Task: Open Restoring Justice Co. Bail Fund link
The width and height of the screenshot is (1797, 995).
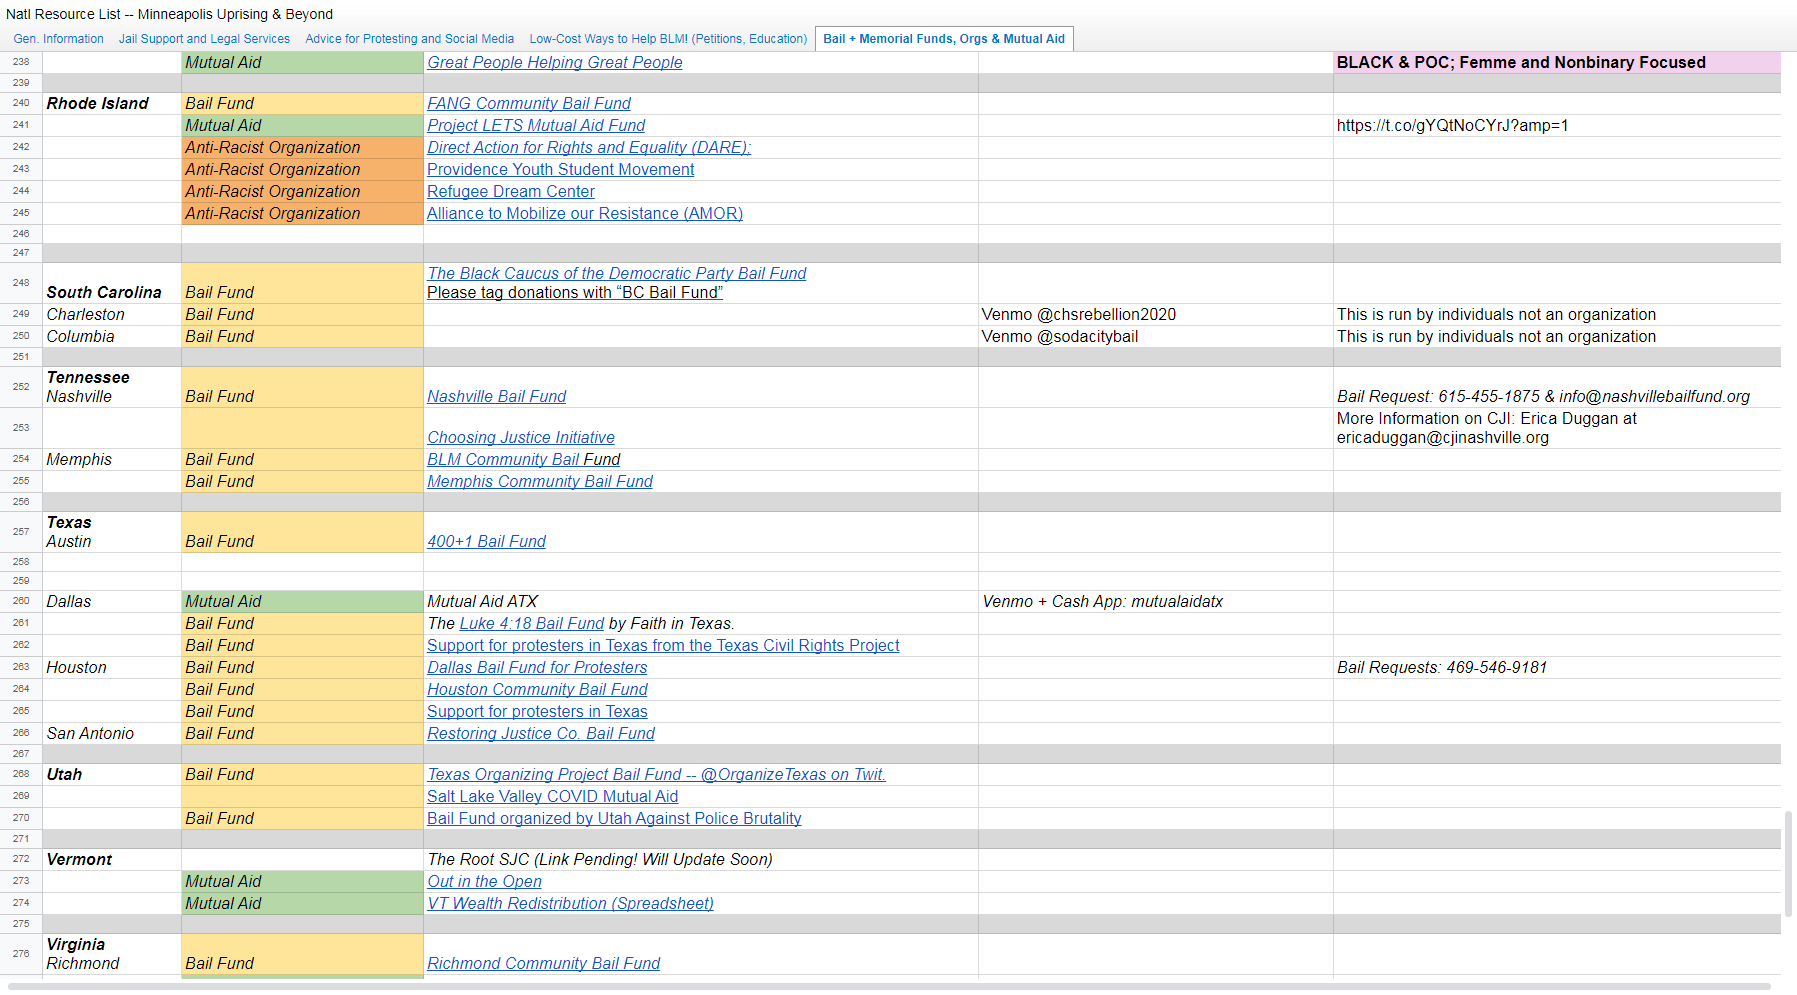Action: click(x=541, y=733)
